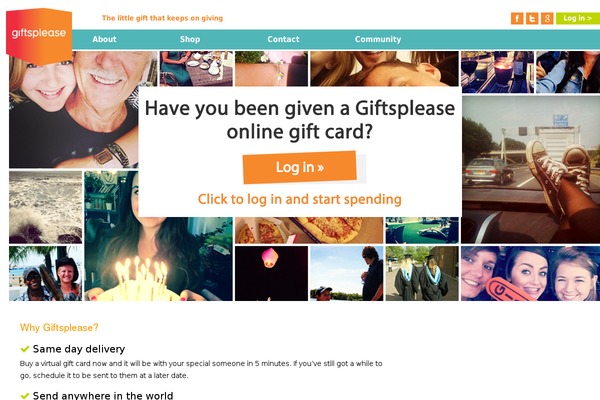The width and height of the screenshot is (600, 400).
Task: Select the ocean waves photo
Action: click(x=46, y=207)
